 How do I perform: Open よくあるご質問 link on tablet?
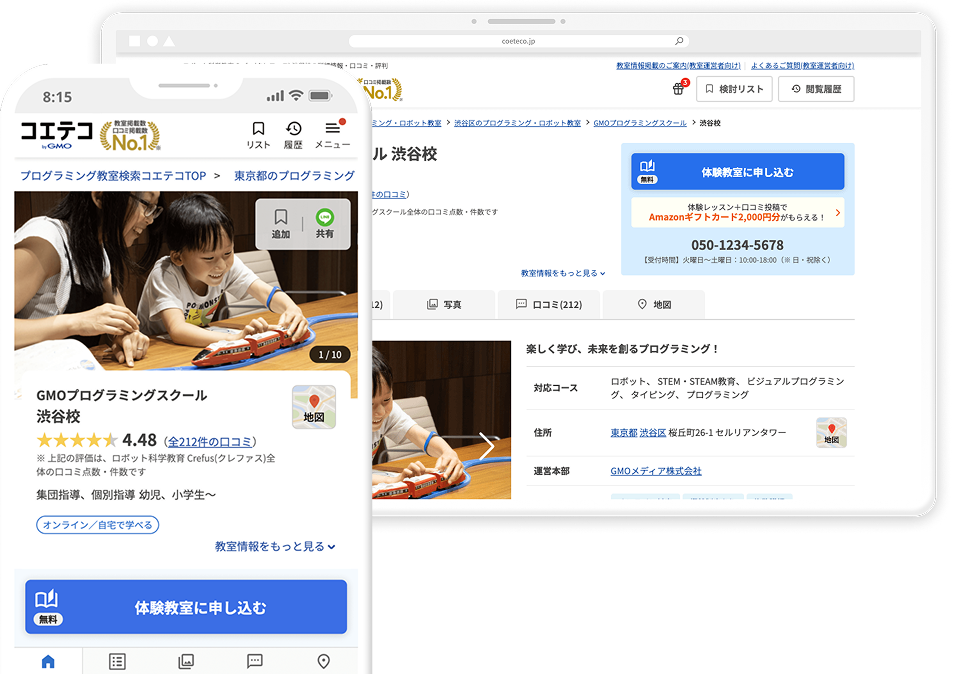coord(803,66)
